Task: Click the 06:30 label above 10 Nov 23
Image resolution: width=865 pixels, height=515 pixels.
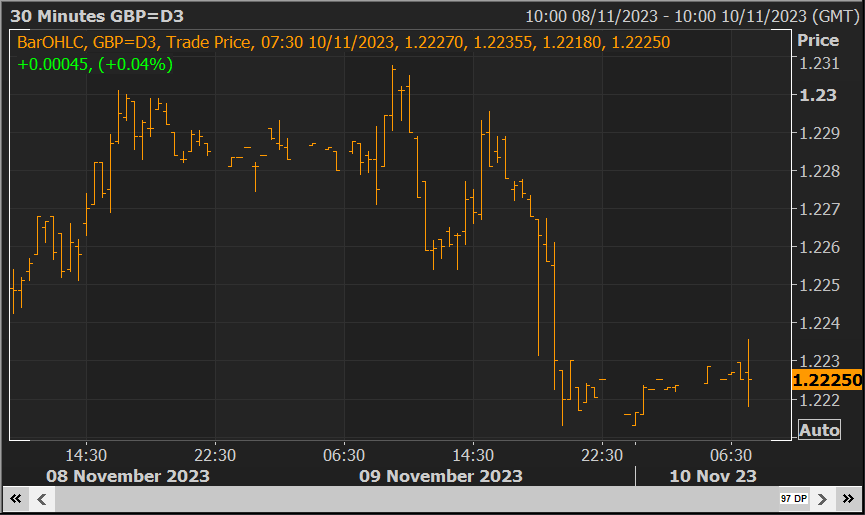Action: pos(731,455)
